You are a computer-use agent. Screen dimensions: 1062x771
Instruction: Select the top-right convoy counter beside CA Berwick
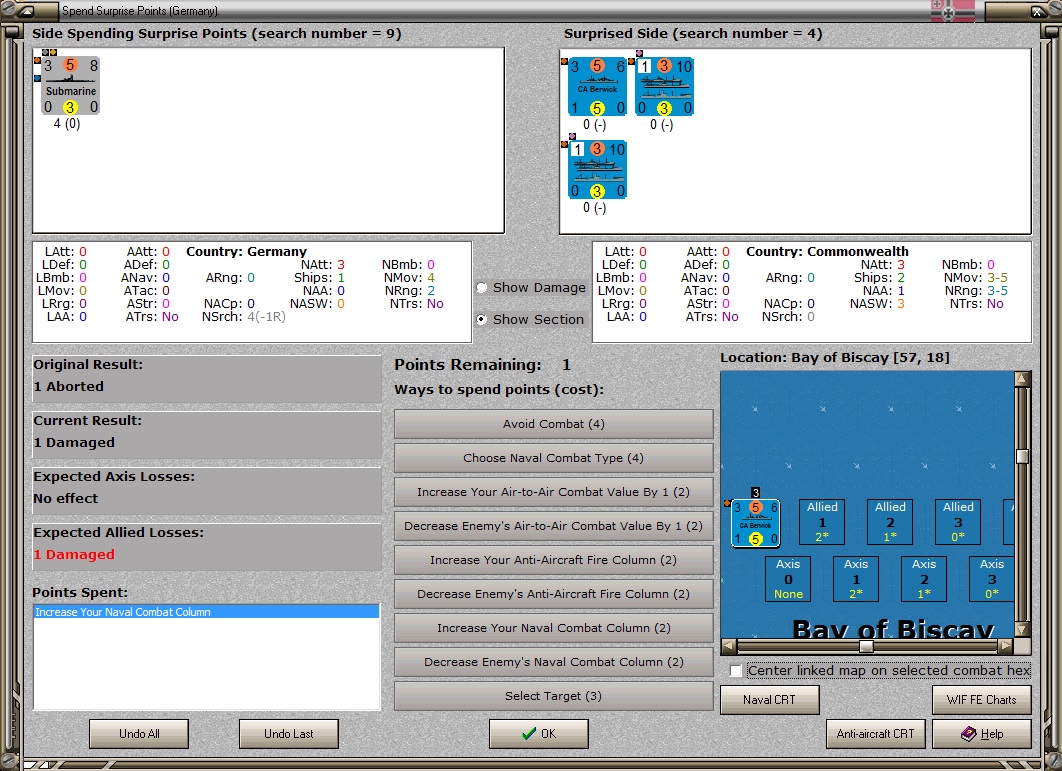[x=664, y=87]
